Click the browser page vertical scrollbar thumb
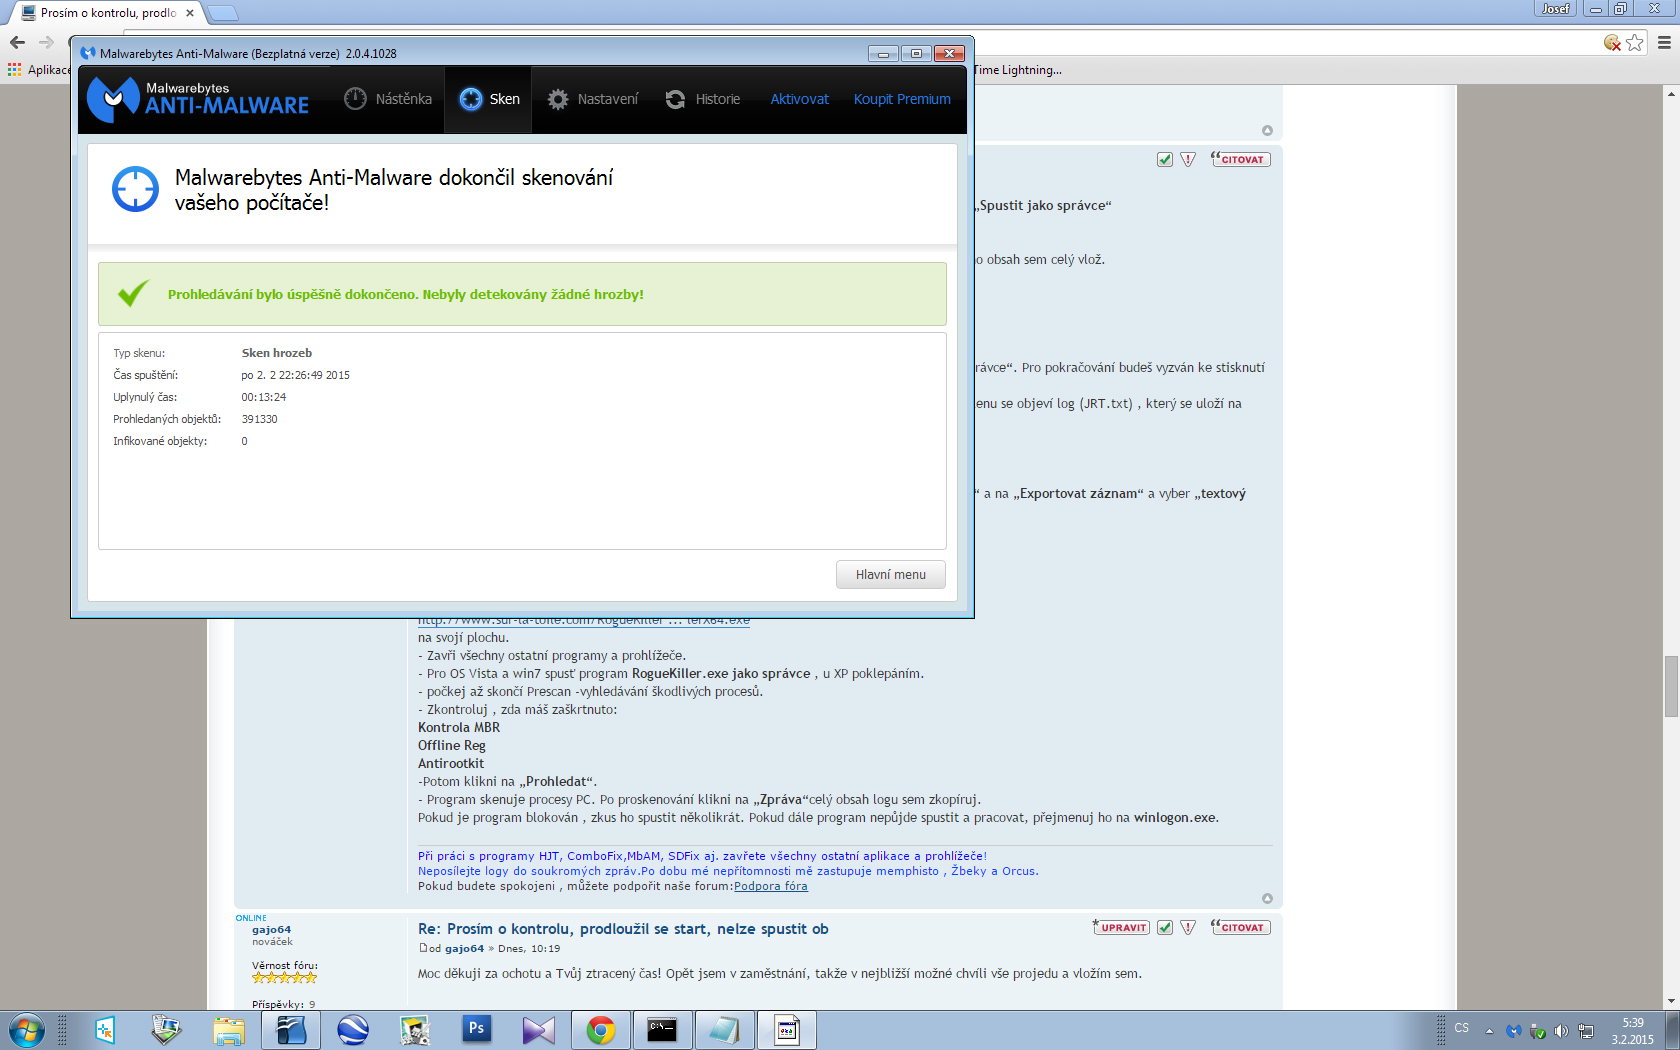Screen dimensions: 1680x1050 1671,686
